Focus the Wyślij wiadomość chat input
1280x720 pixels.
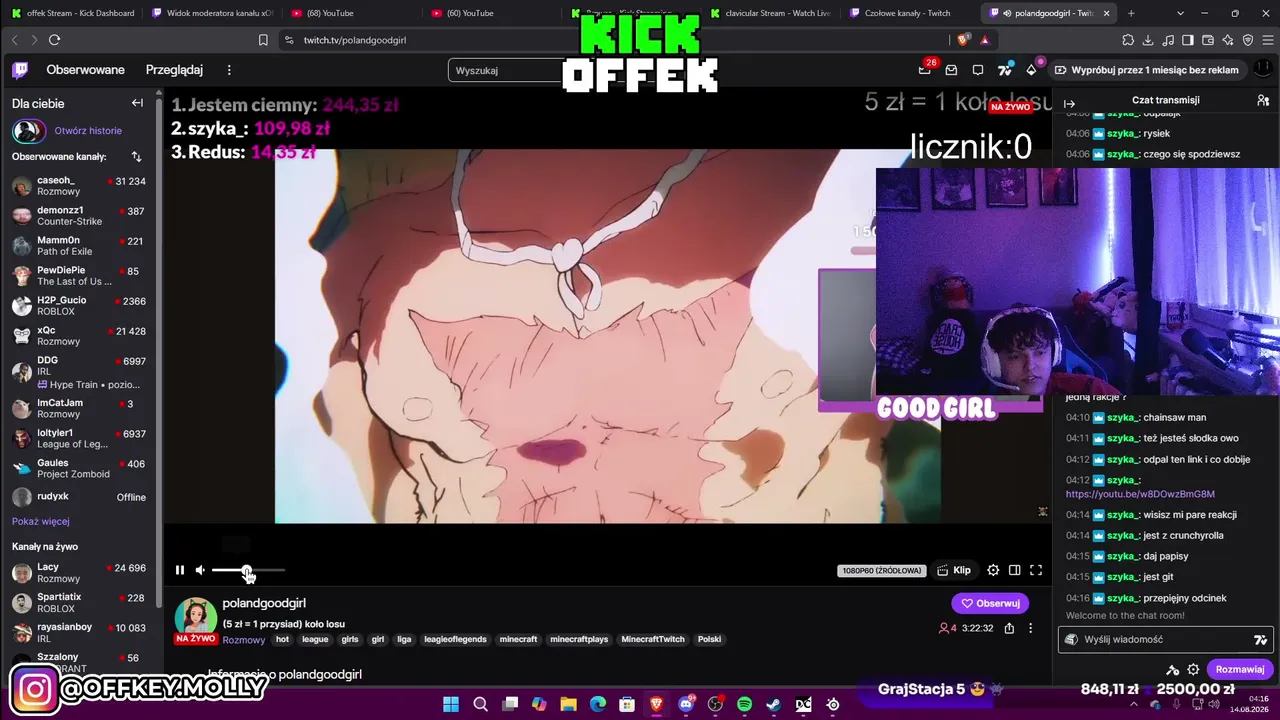1165,640
